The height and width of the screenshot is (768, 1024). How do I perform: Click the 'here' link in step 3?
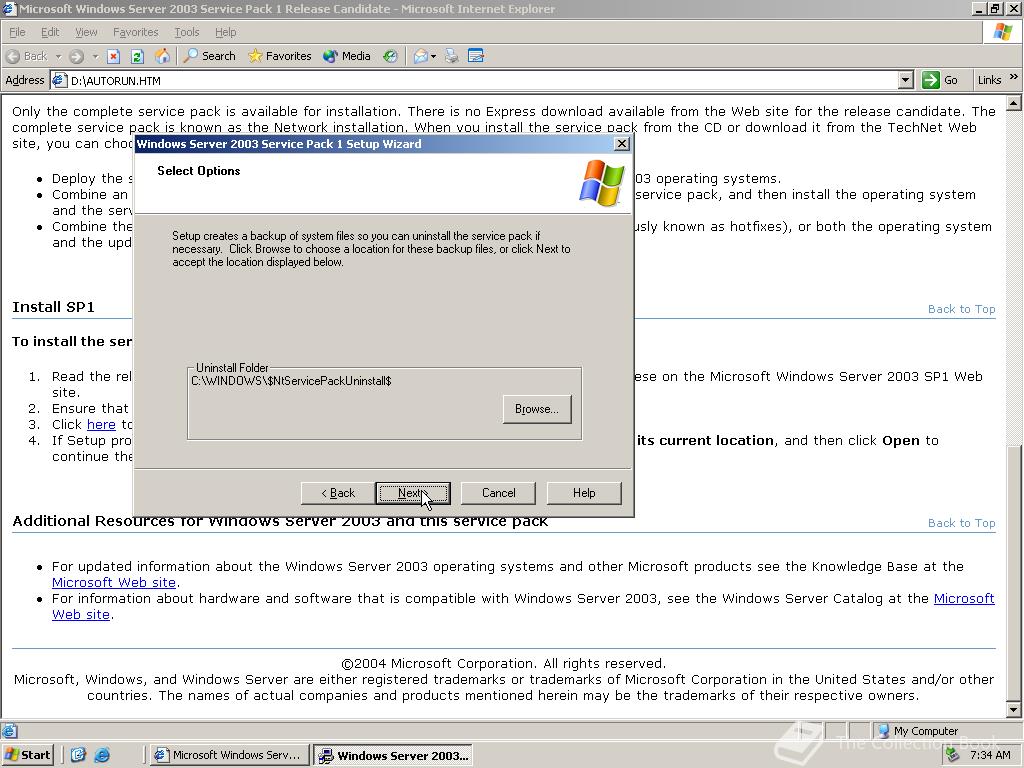(101, 424)
